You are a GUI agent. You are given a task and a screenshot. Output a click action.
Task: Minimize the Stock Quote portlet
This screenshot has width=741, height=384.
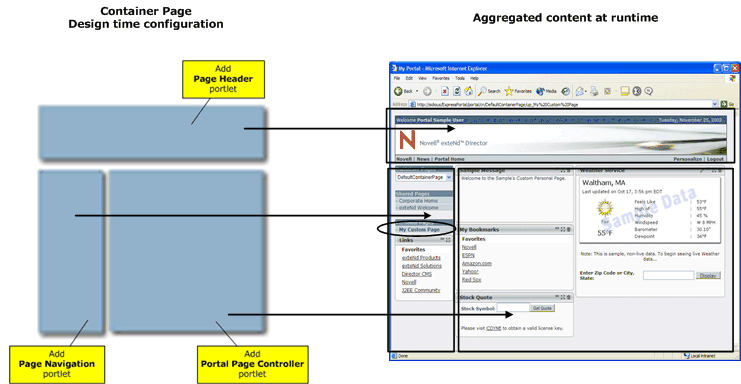click(x=558, y=297)
